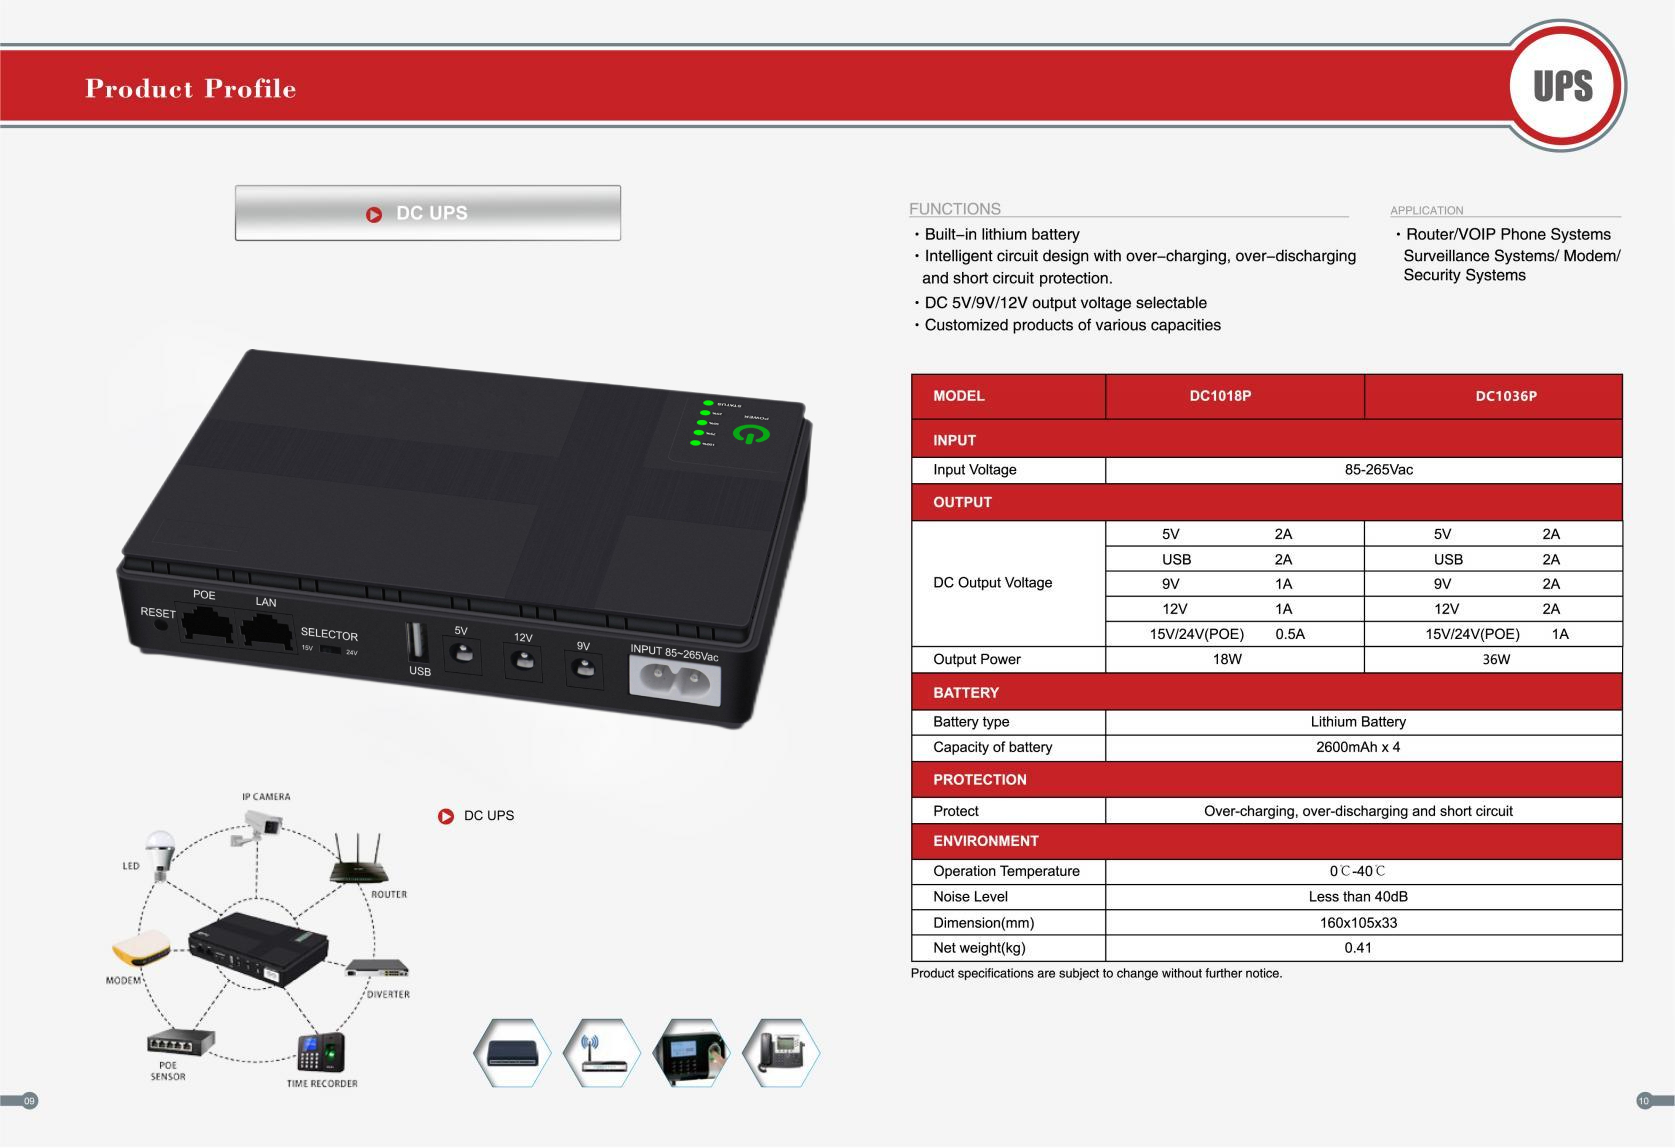
Task: Select the yellow modem icon
Action: pyautogui.click(x=139, y=951)
